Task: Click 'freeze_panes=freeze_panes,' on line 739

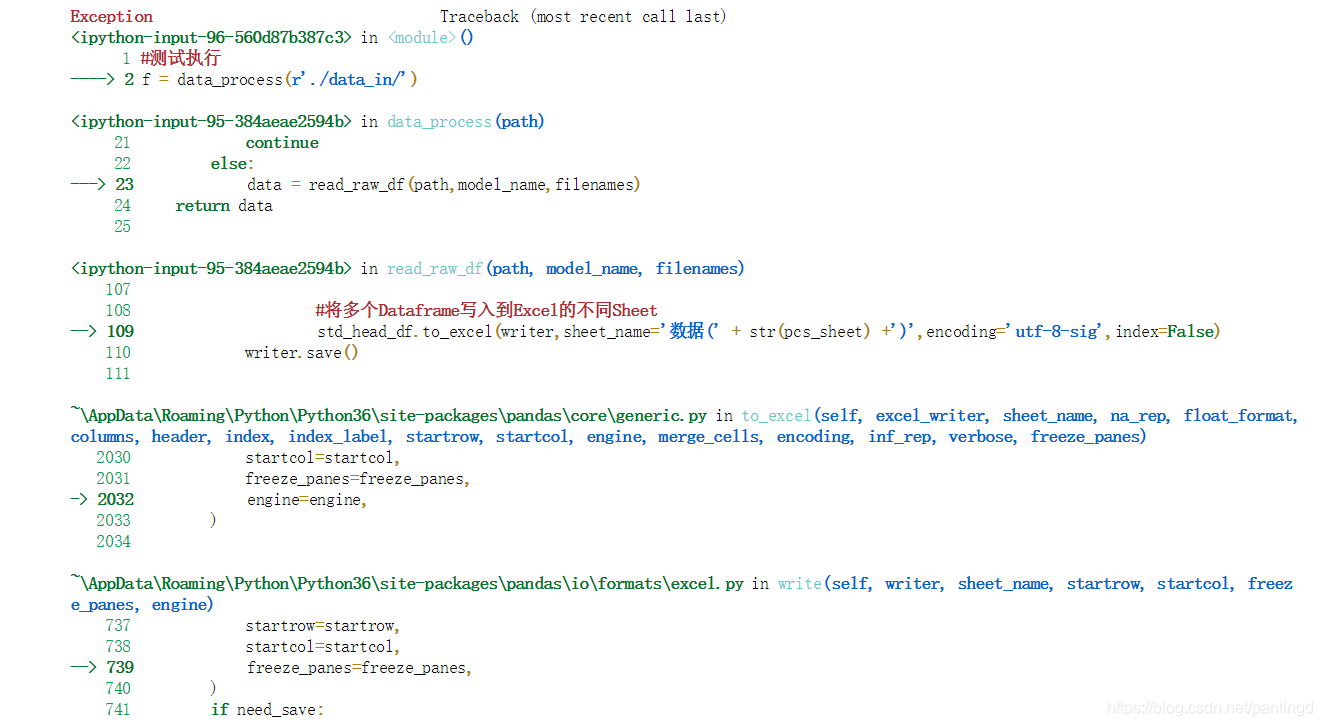Action: 359,667
